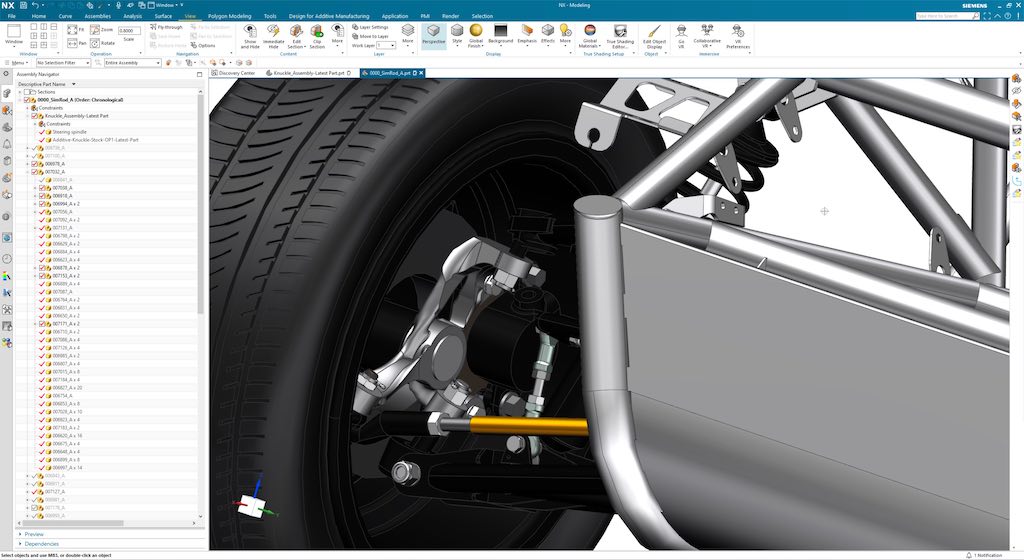The height and width of the screenshot is (560, 1024).
Task: Open the File menu
Action: (x=12, y=16)
